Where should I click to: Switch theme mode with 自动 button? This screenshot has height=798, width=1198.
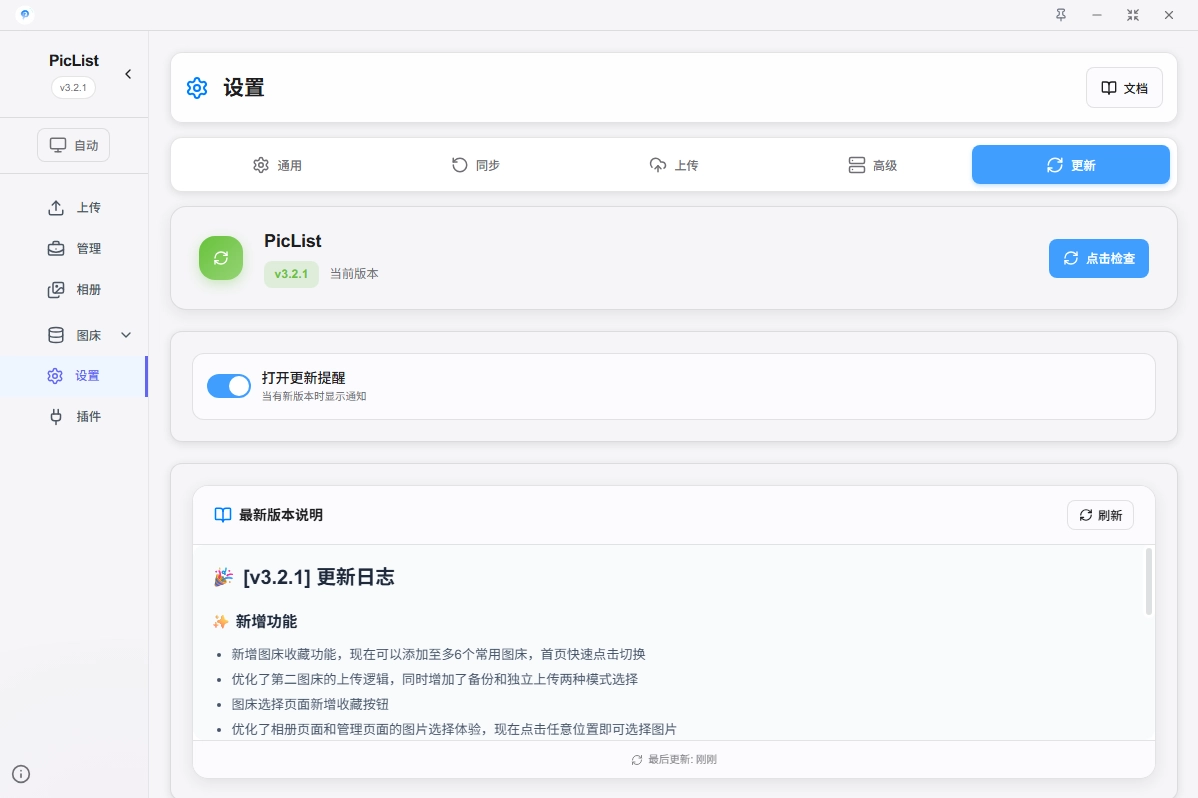pyautogui.click(x=74, y=145)
